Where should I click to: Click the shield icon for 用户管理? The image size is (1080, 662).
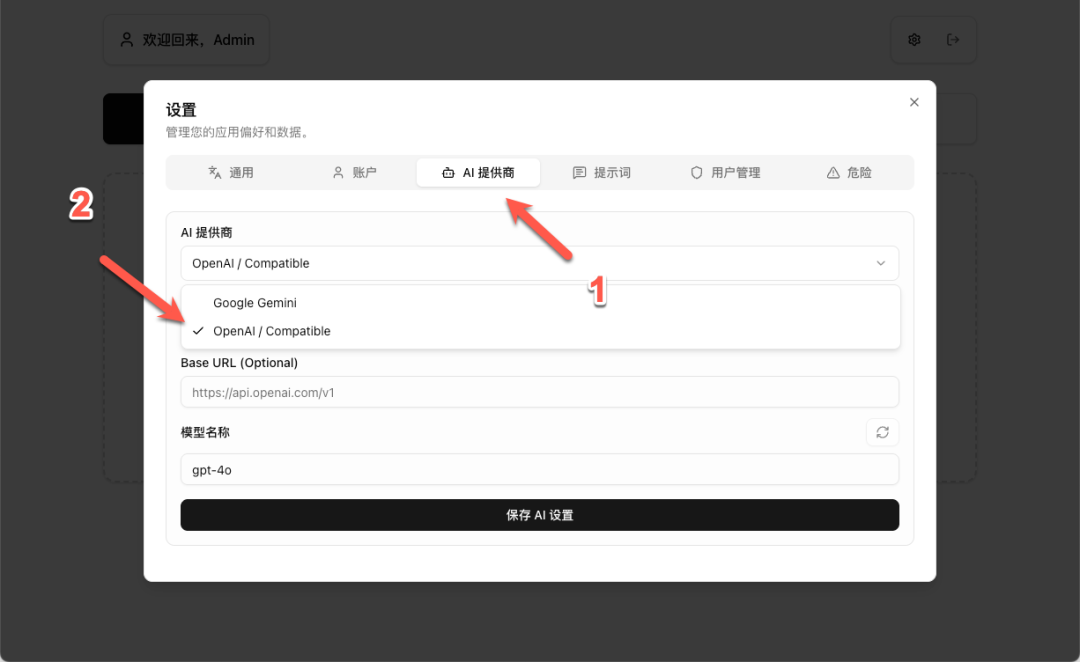click(697, 173)
